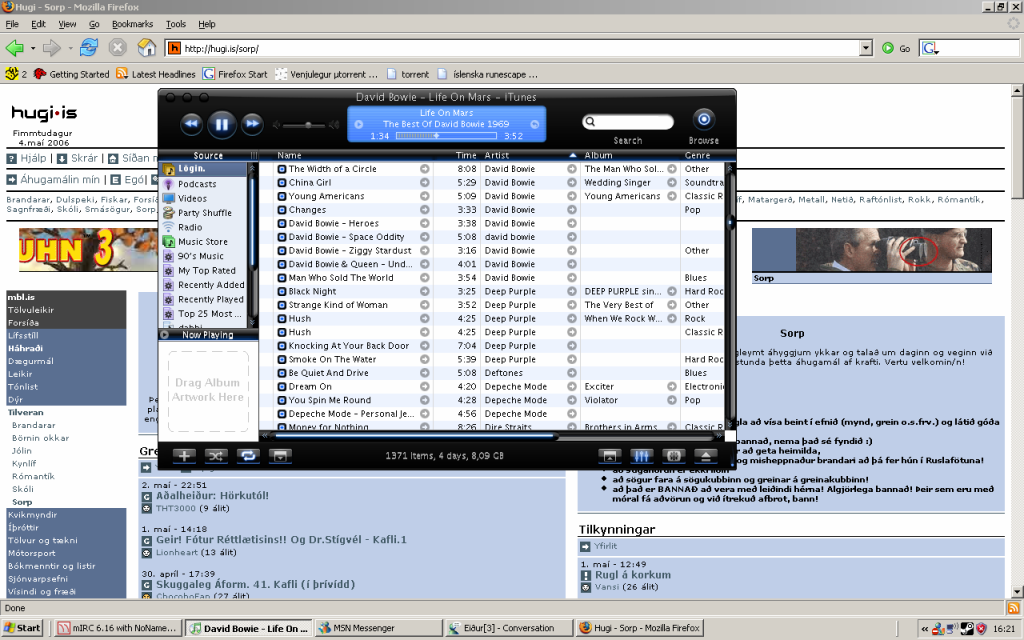Collapse the Now Playing artwork panel arrow
This screenshot has height=640, width=1024.
tap(165, 335)
